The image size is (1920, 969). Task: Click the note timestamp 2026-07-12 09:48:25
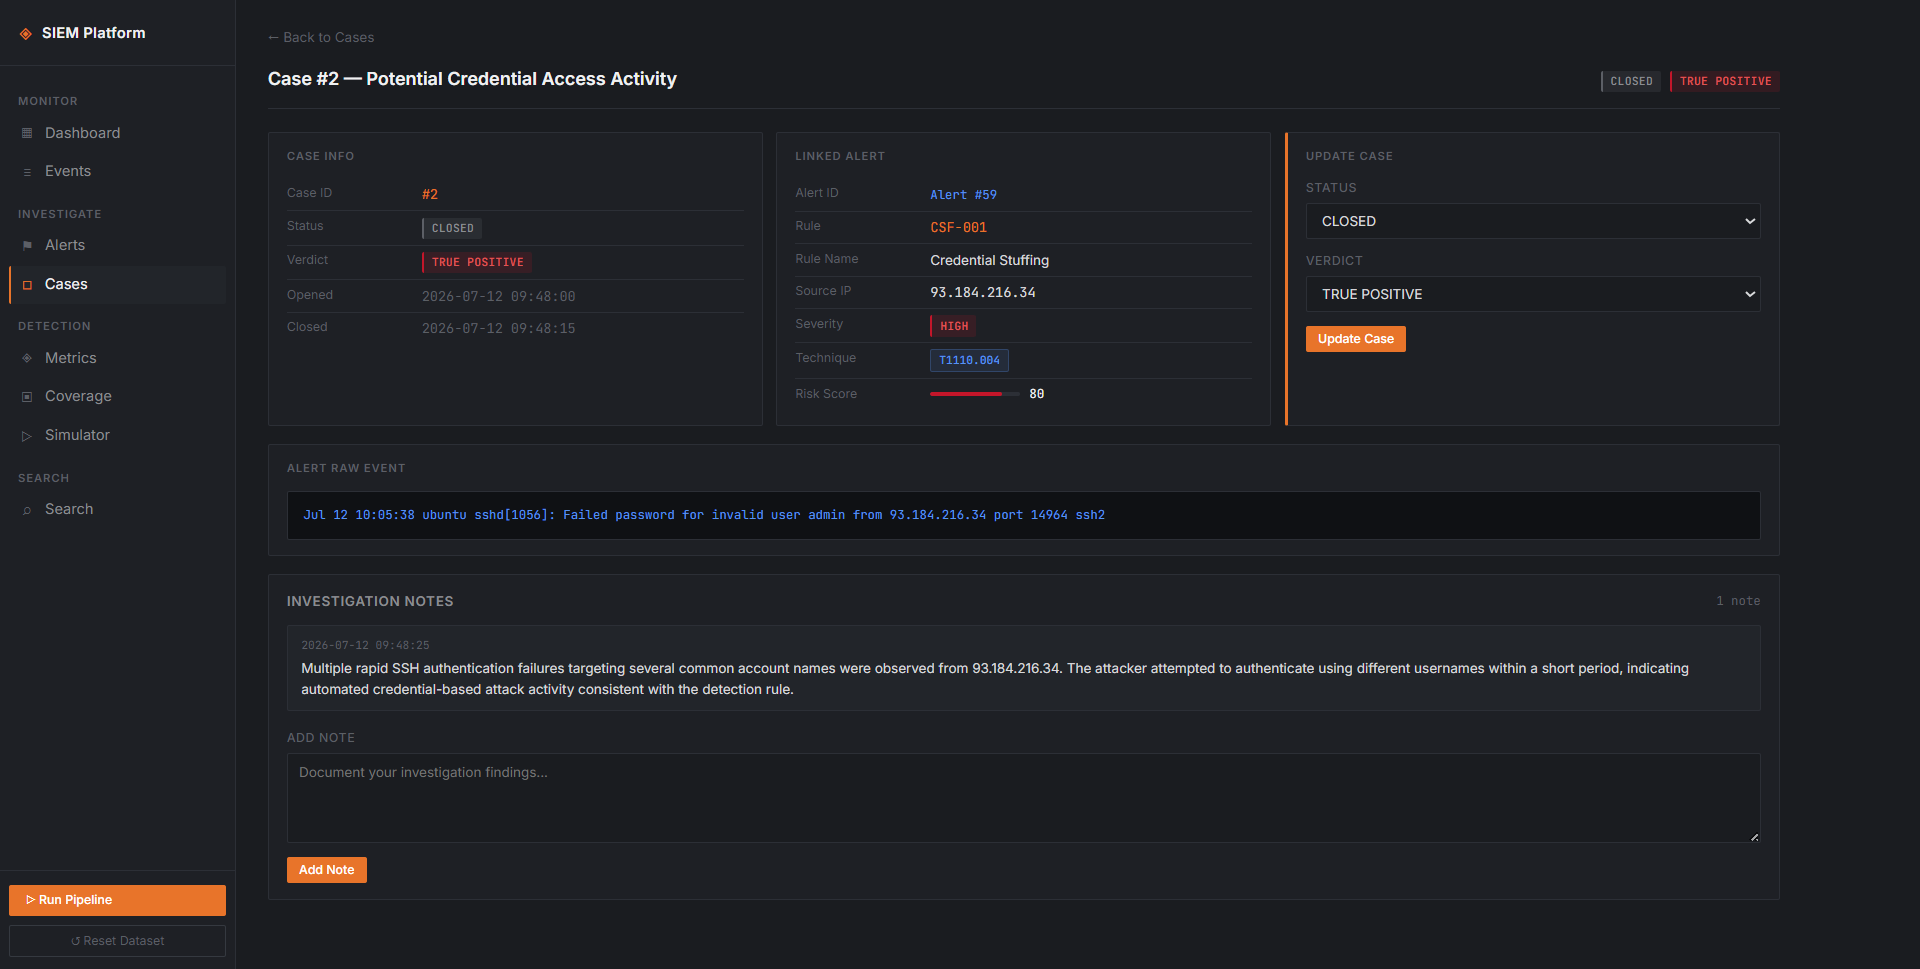365,645
